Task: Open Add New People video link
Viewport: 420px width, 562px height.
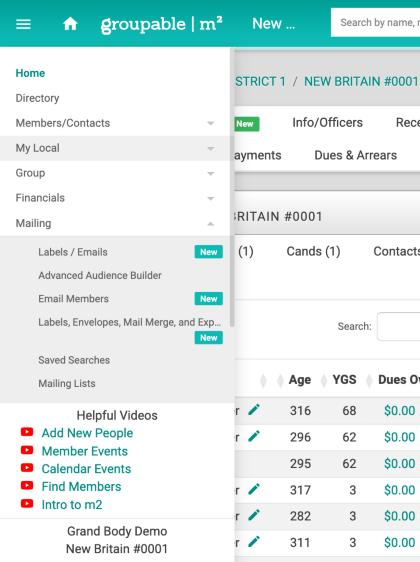Action: [87, 433]
